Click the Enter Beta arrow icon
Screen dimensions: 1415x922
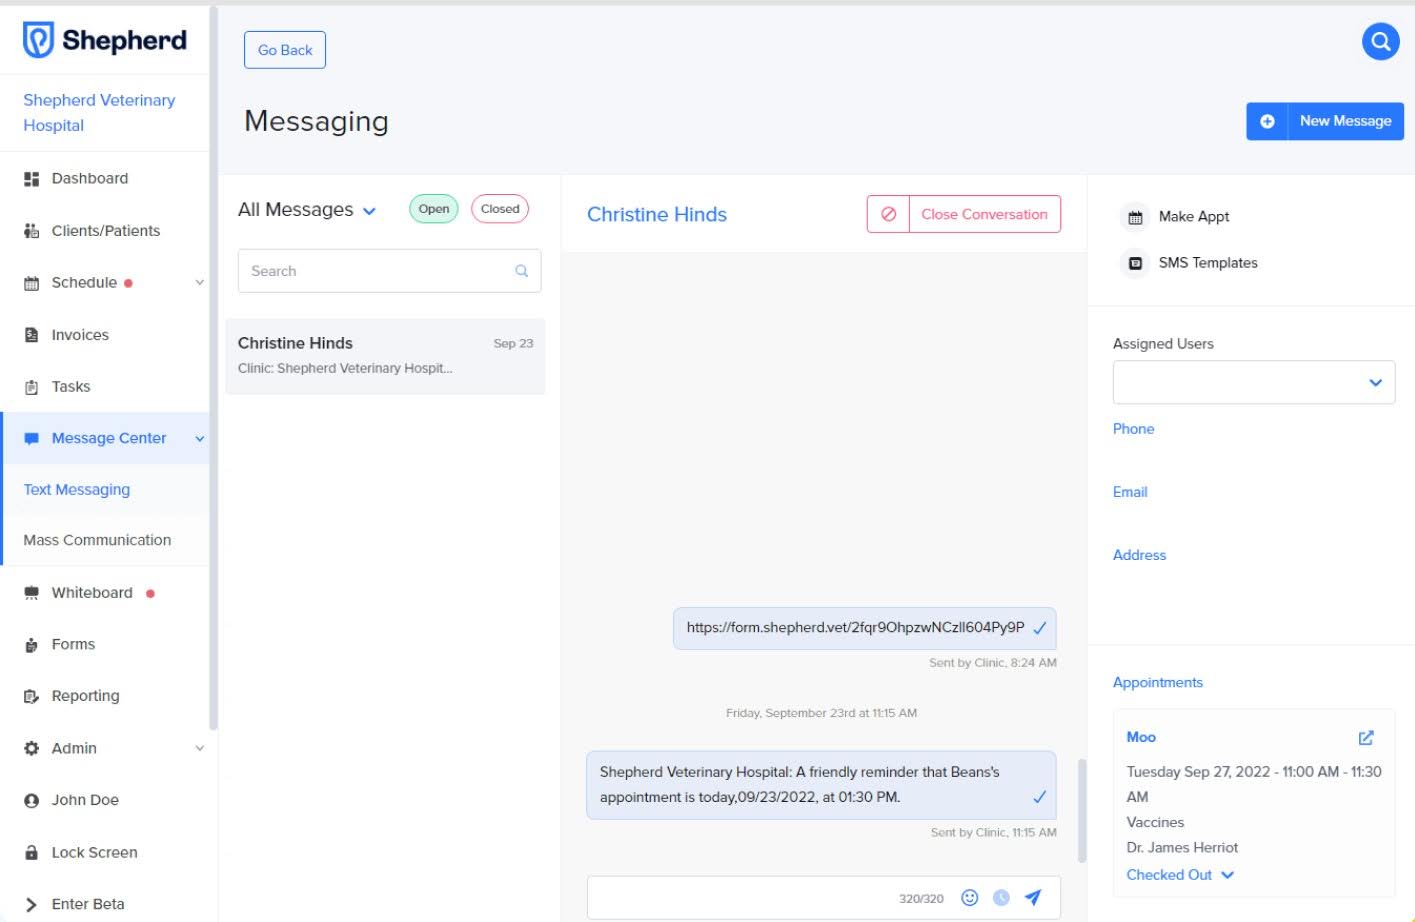(31, 904)
